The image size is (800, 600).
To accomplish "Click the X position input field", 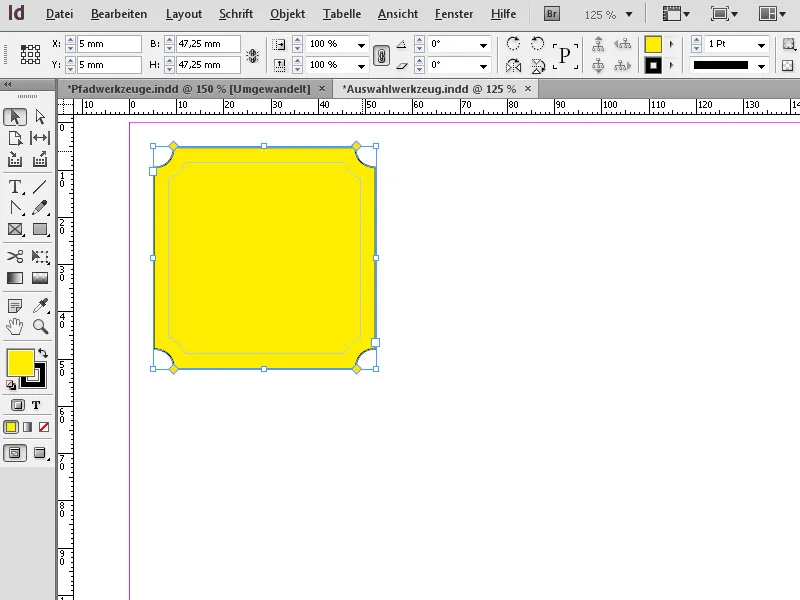I will click(x=109, y=44).
